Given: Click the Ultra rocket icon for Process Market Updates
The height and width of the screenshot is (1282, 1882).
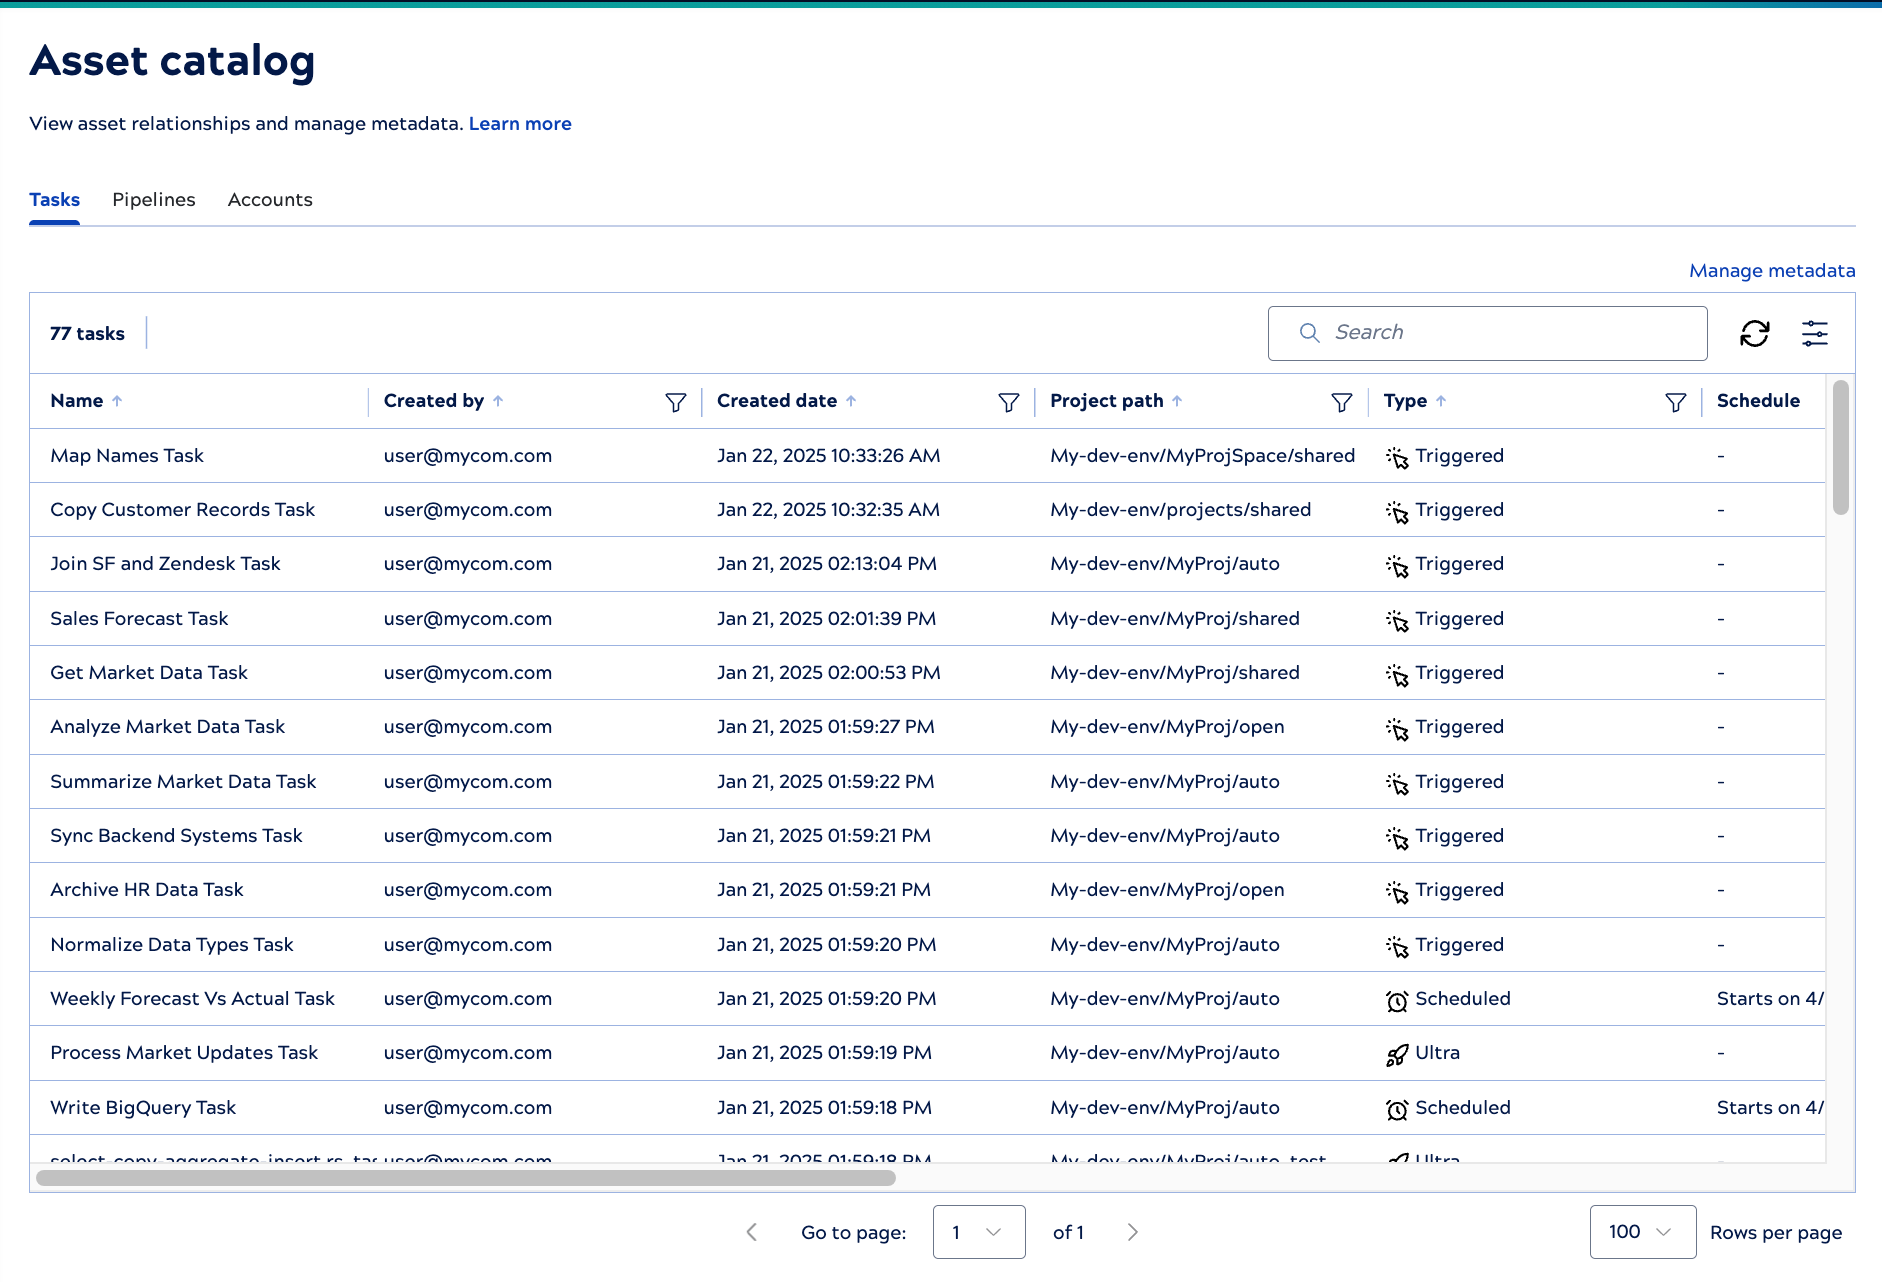Looking at the screenshot, I should (x=1397, y=1054).
